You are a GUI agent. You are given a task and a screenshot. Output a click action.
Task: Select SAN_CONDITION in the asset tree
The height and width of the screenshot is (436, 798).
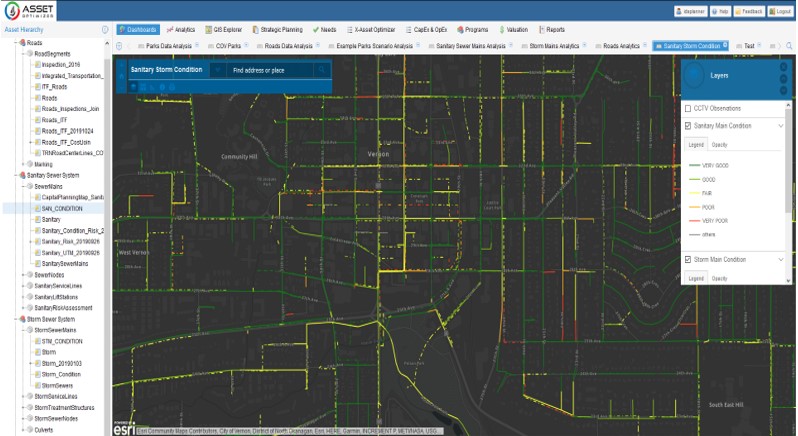click(x=61, y=208)
